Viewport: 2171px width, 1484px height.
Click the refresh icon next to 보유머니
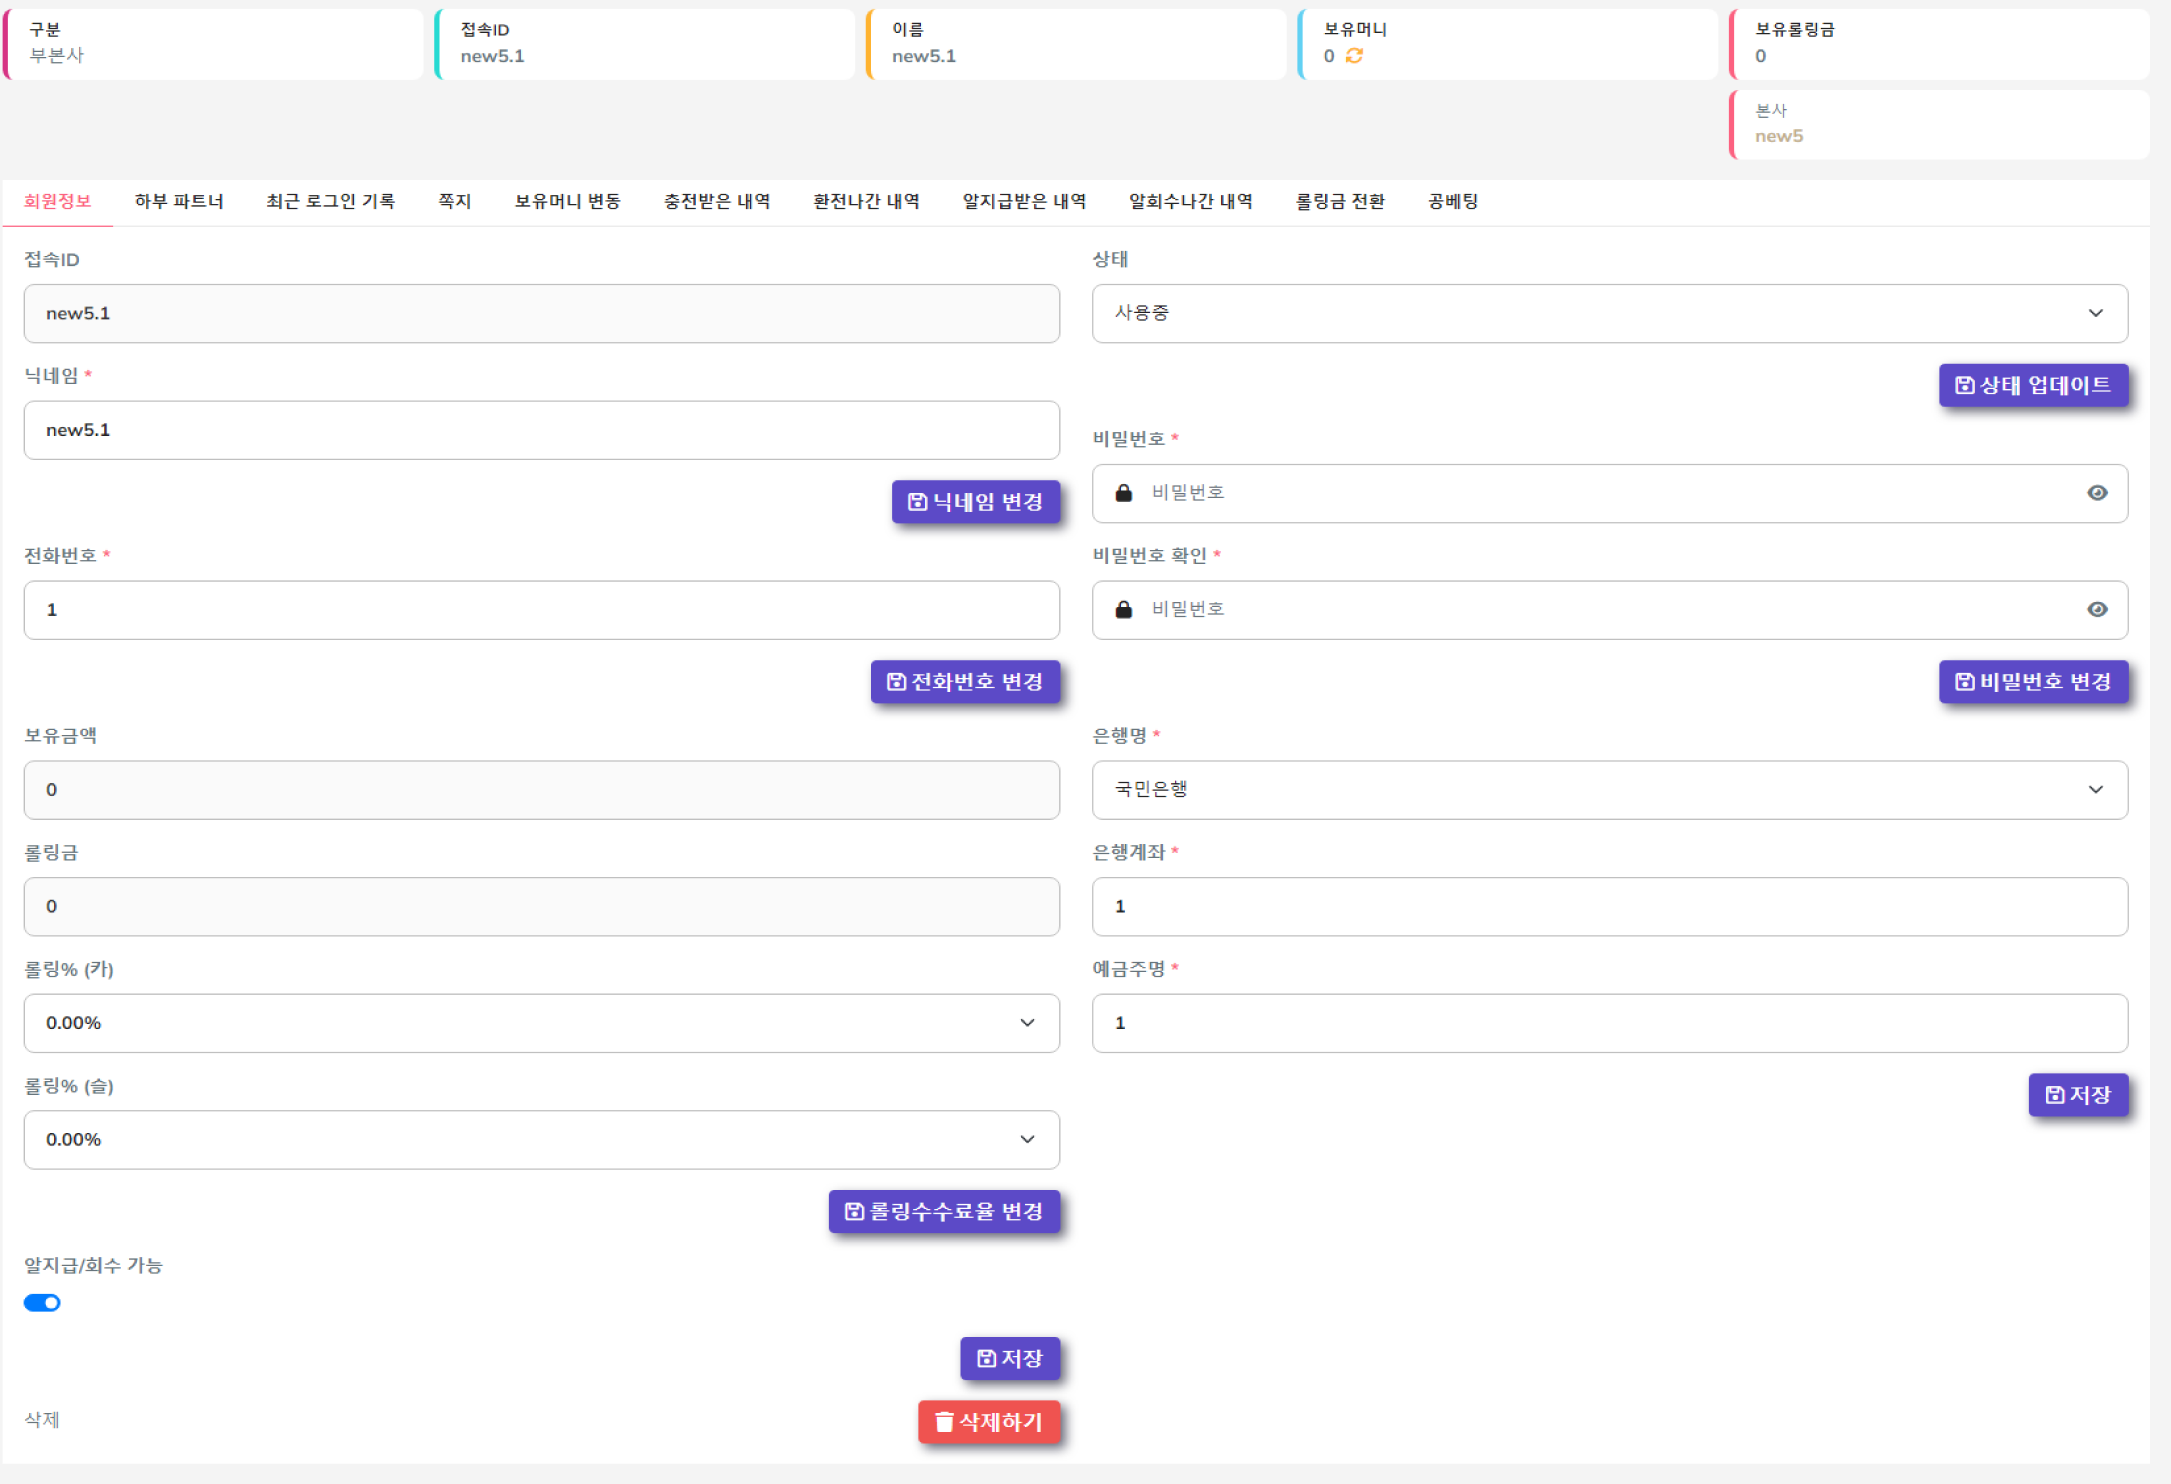point(1354,56)
